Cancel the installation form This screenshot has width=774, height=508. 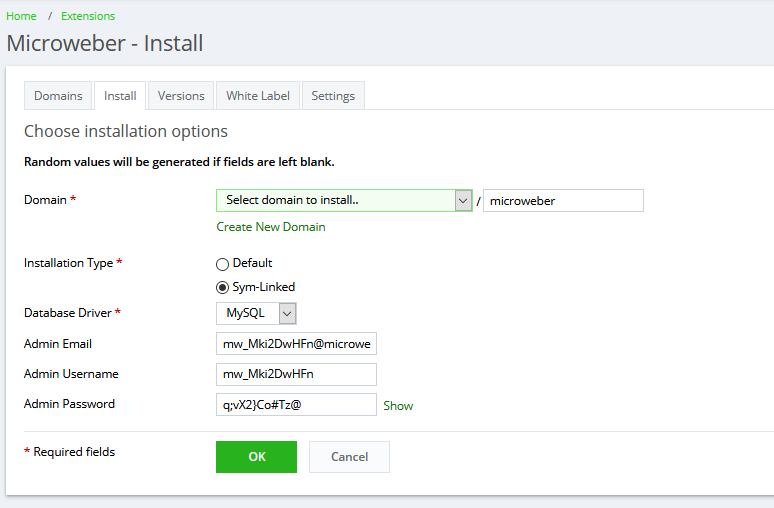[x=349, y=457]
